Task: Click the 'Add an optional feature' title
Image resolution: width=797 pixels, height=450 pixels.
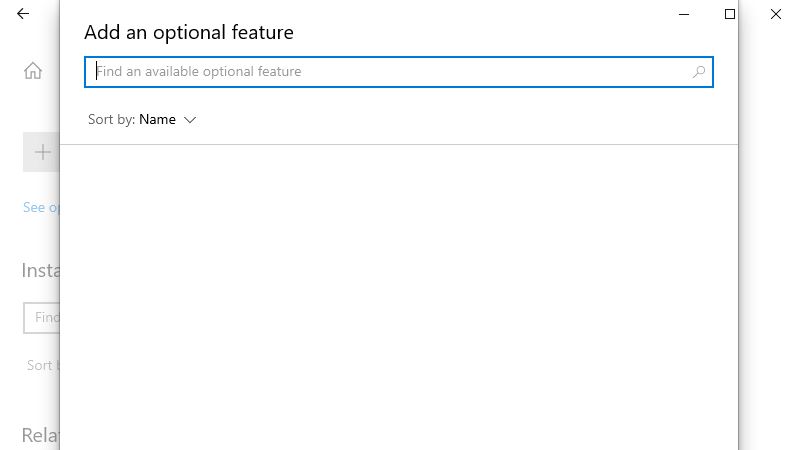Action: click(189, 33)
